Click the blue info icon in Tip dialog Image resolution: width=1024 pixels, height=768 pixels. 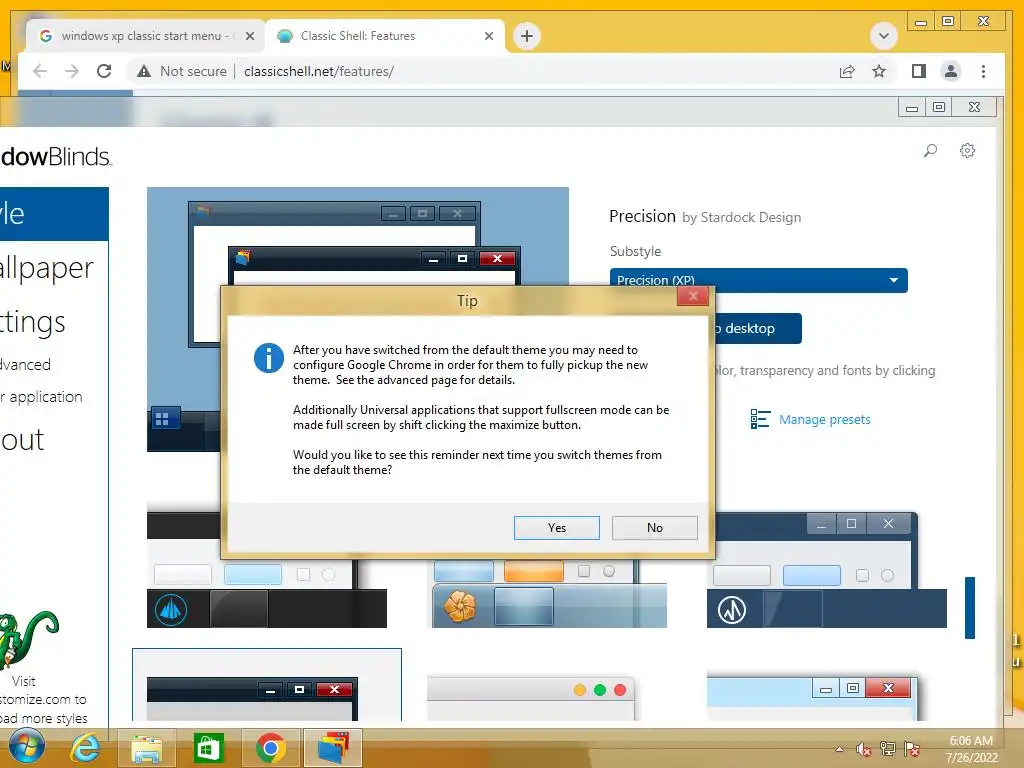[x=268, y=358]
